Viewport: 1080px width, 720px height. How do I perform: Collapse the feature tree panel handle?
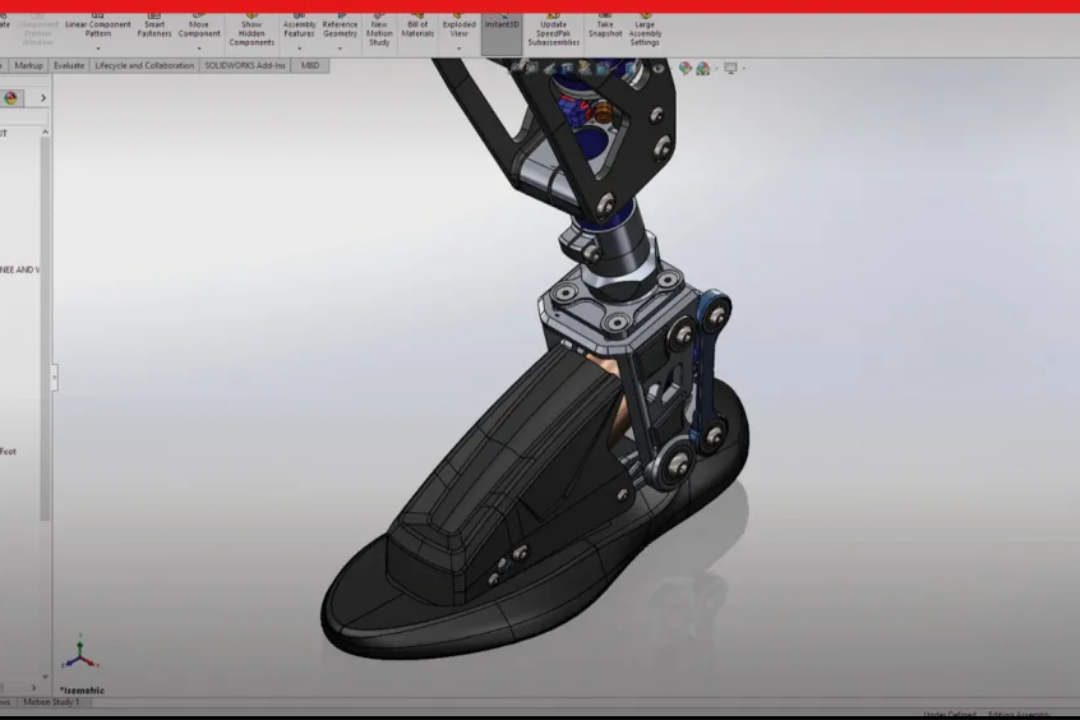pyautogui.click(x=54, y=377)
